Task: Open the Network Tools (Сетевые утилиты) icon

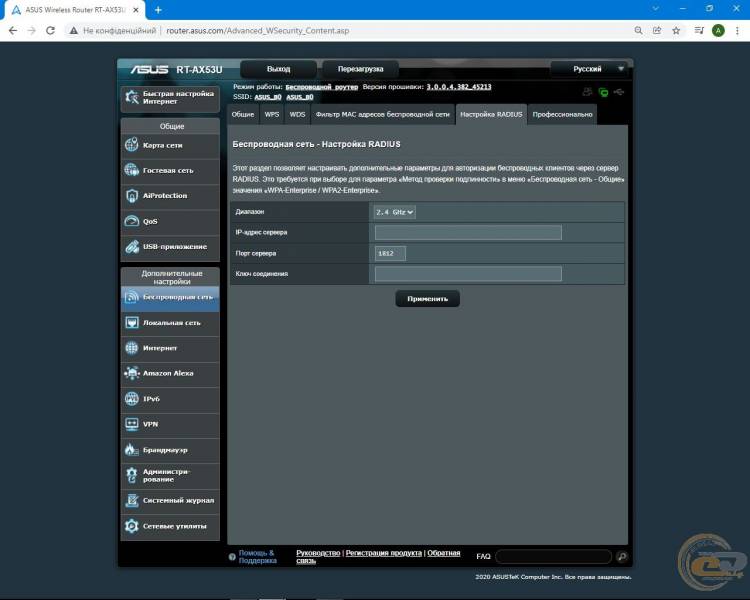Action: click(x=132, y=526)
